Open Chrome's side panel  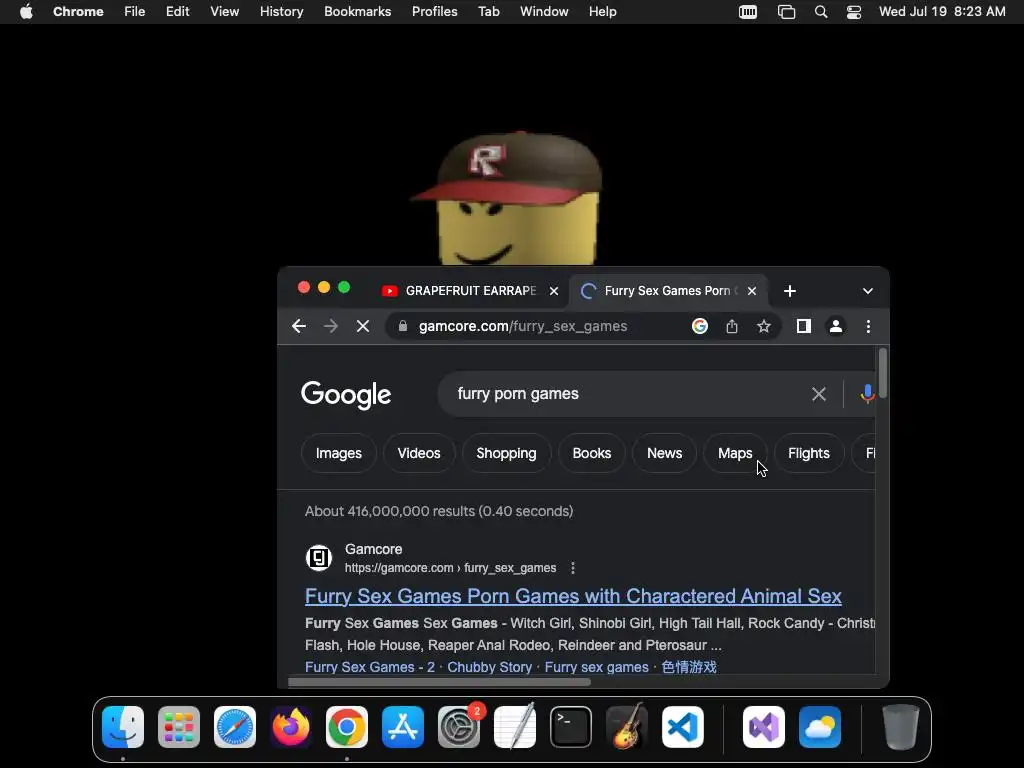coord(804,326)
